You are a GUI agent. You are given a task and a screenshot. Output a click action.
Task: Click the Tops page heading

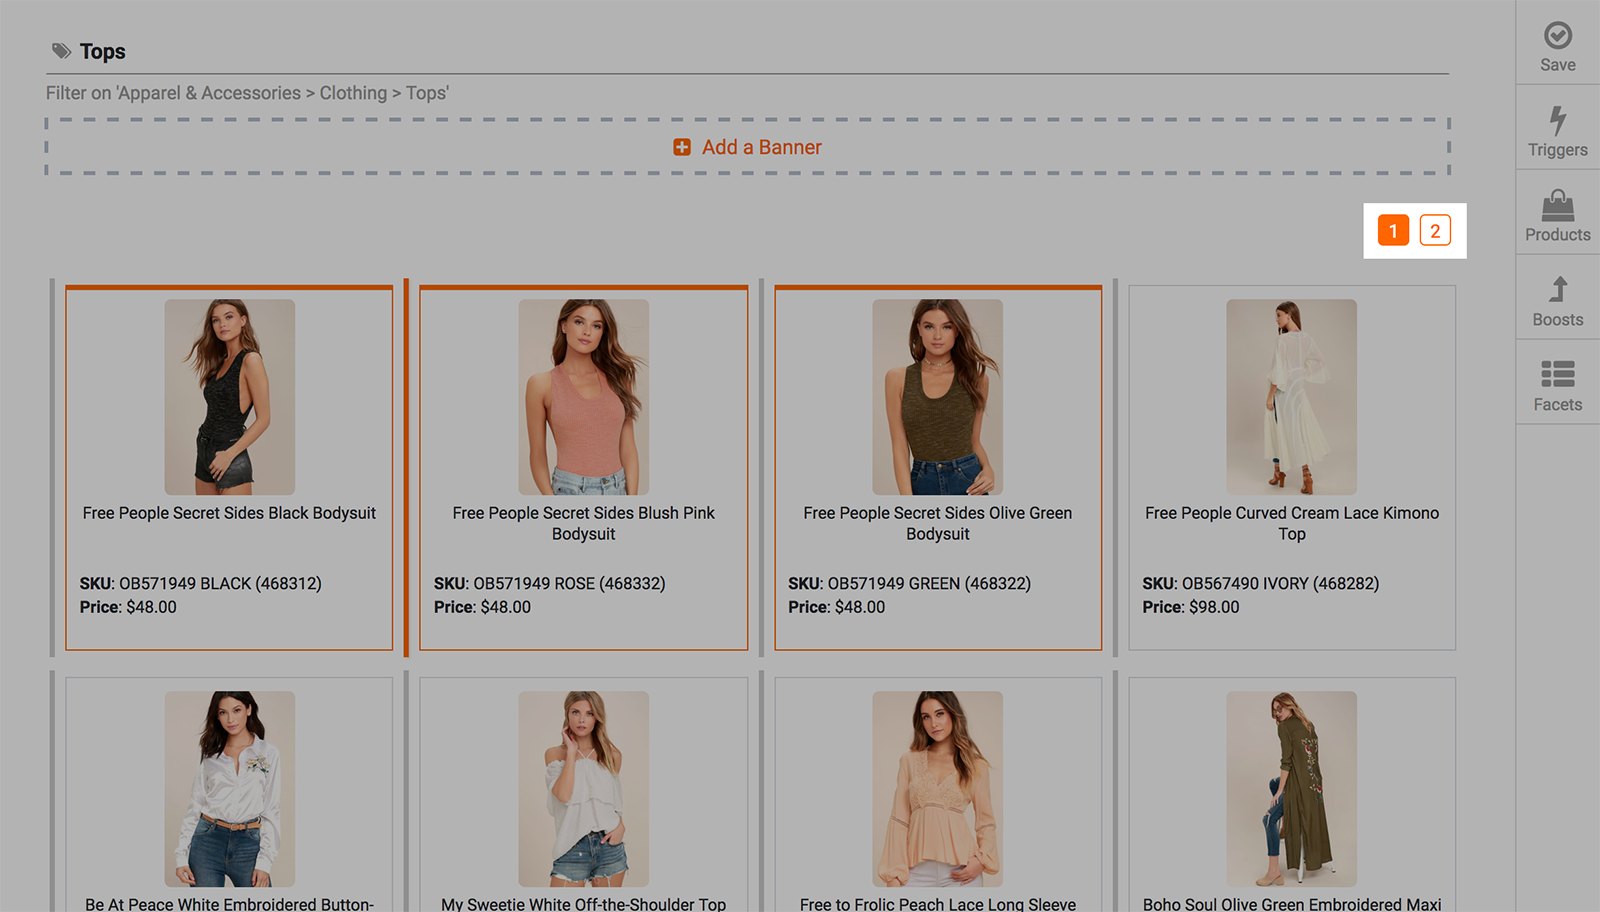[x=103, y=51]
